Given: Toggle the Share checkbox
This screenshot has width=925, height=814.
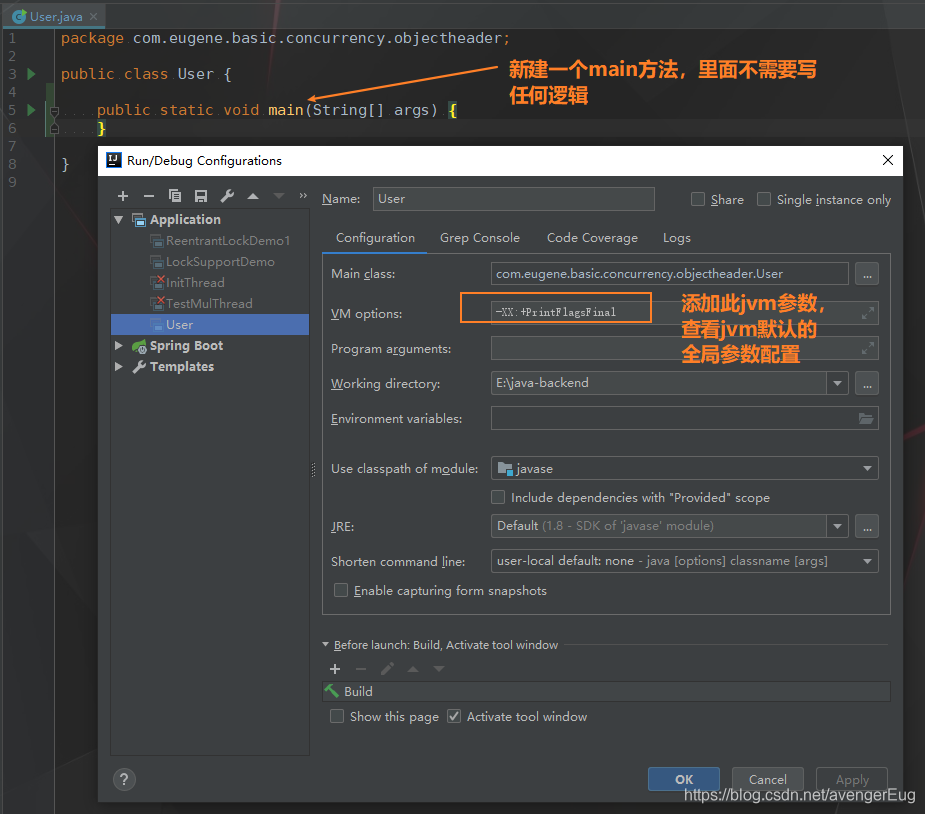Looking at the screenshot, I should point(698,199).
